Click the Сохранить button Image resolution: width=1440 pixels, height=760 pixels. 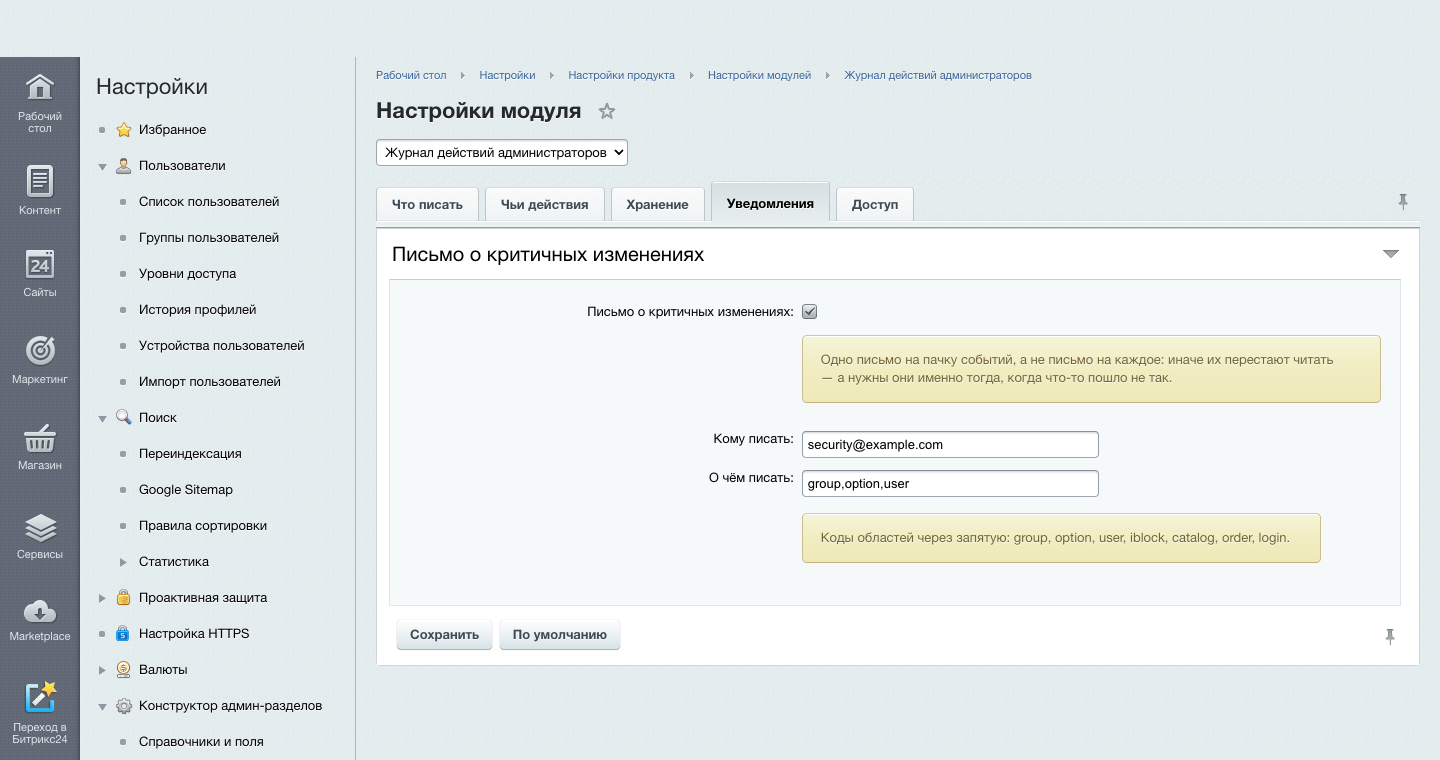(x=444, y=635)
